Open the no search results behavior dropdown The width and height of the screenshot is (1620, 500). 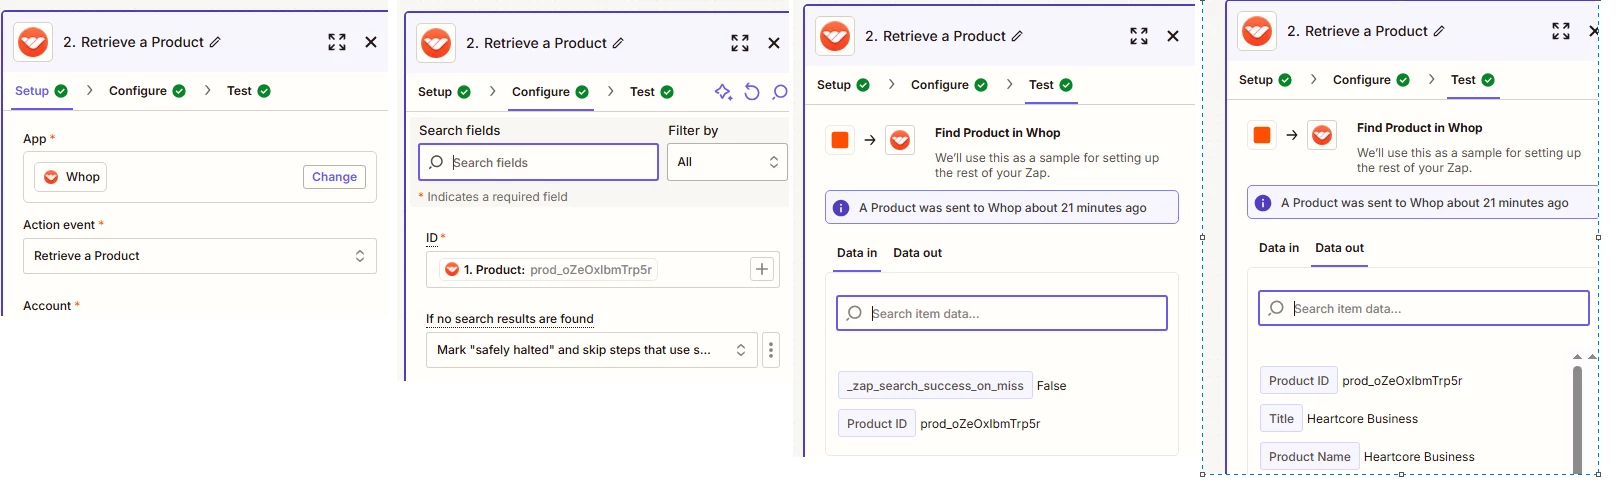pyautogui.click(x=592, y=350)
